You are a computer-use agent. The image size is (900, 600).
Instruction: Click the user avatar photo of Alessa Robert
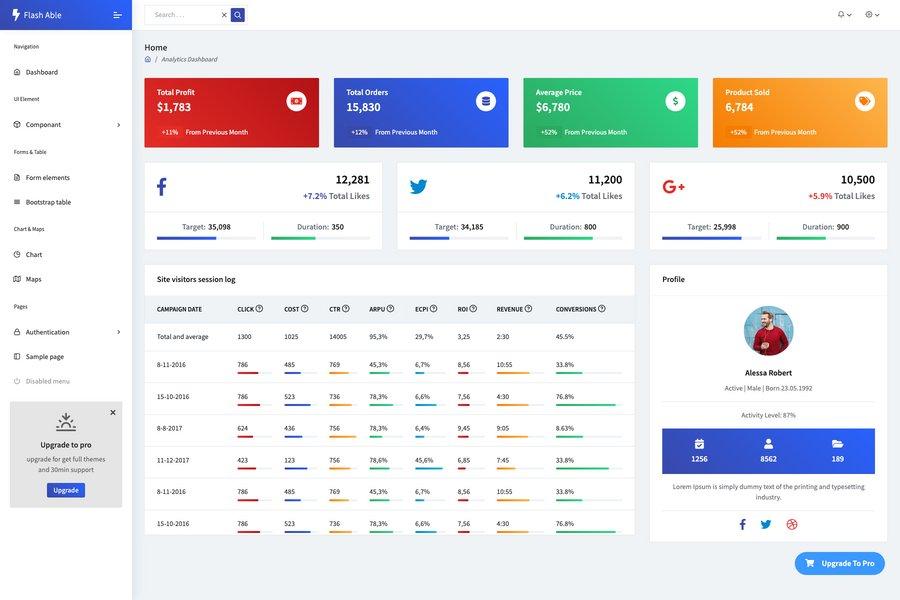[769, 331]
